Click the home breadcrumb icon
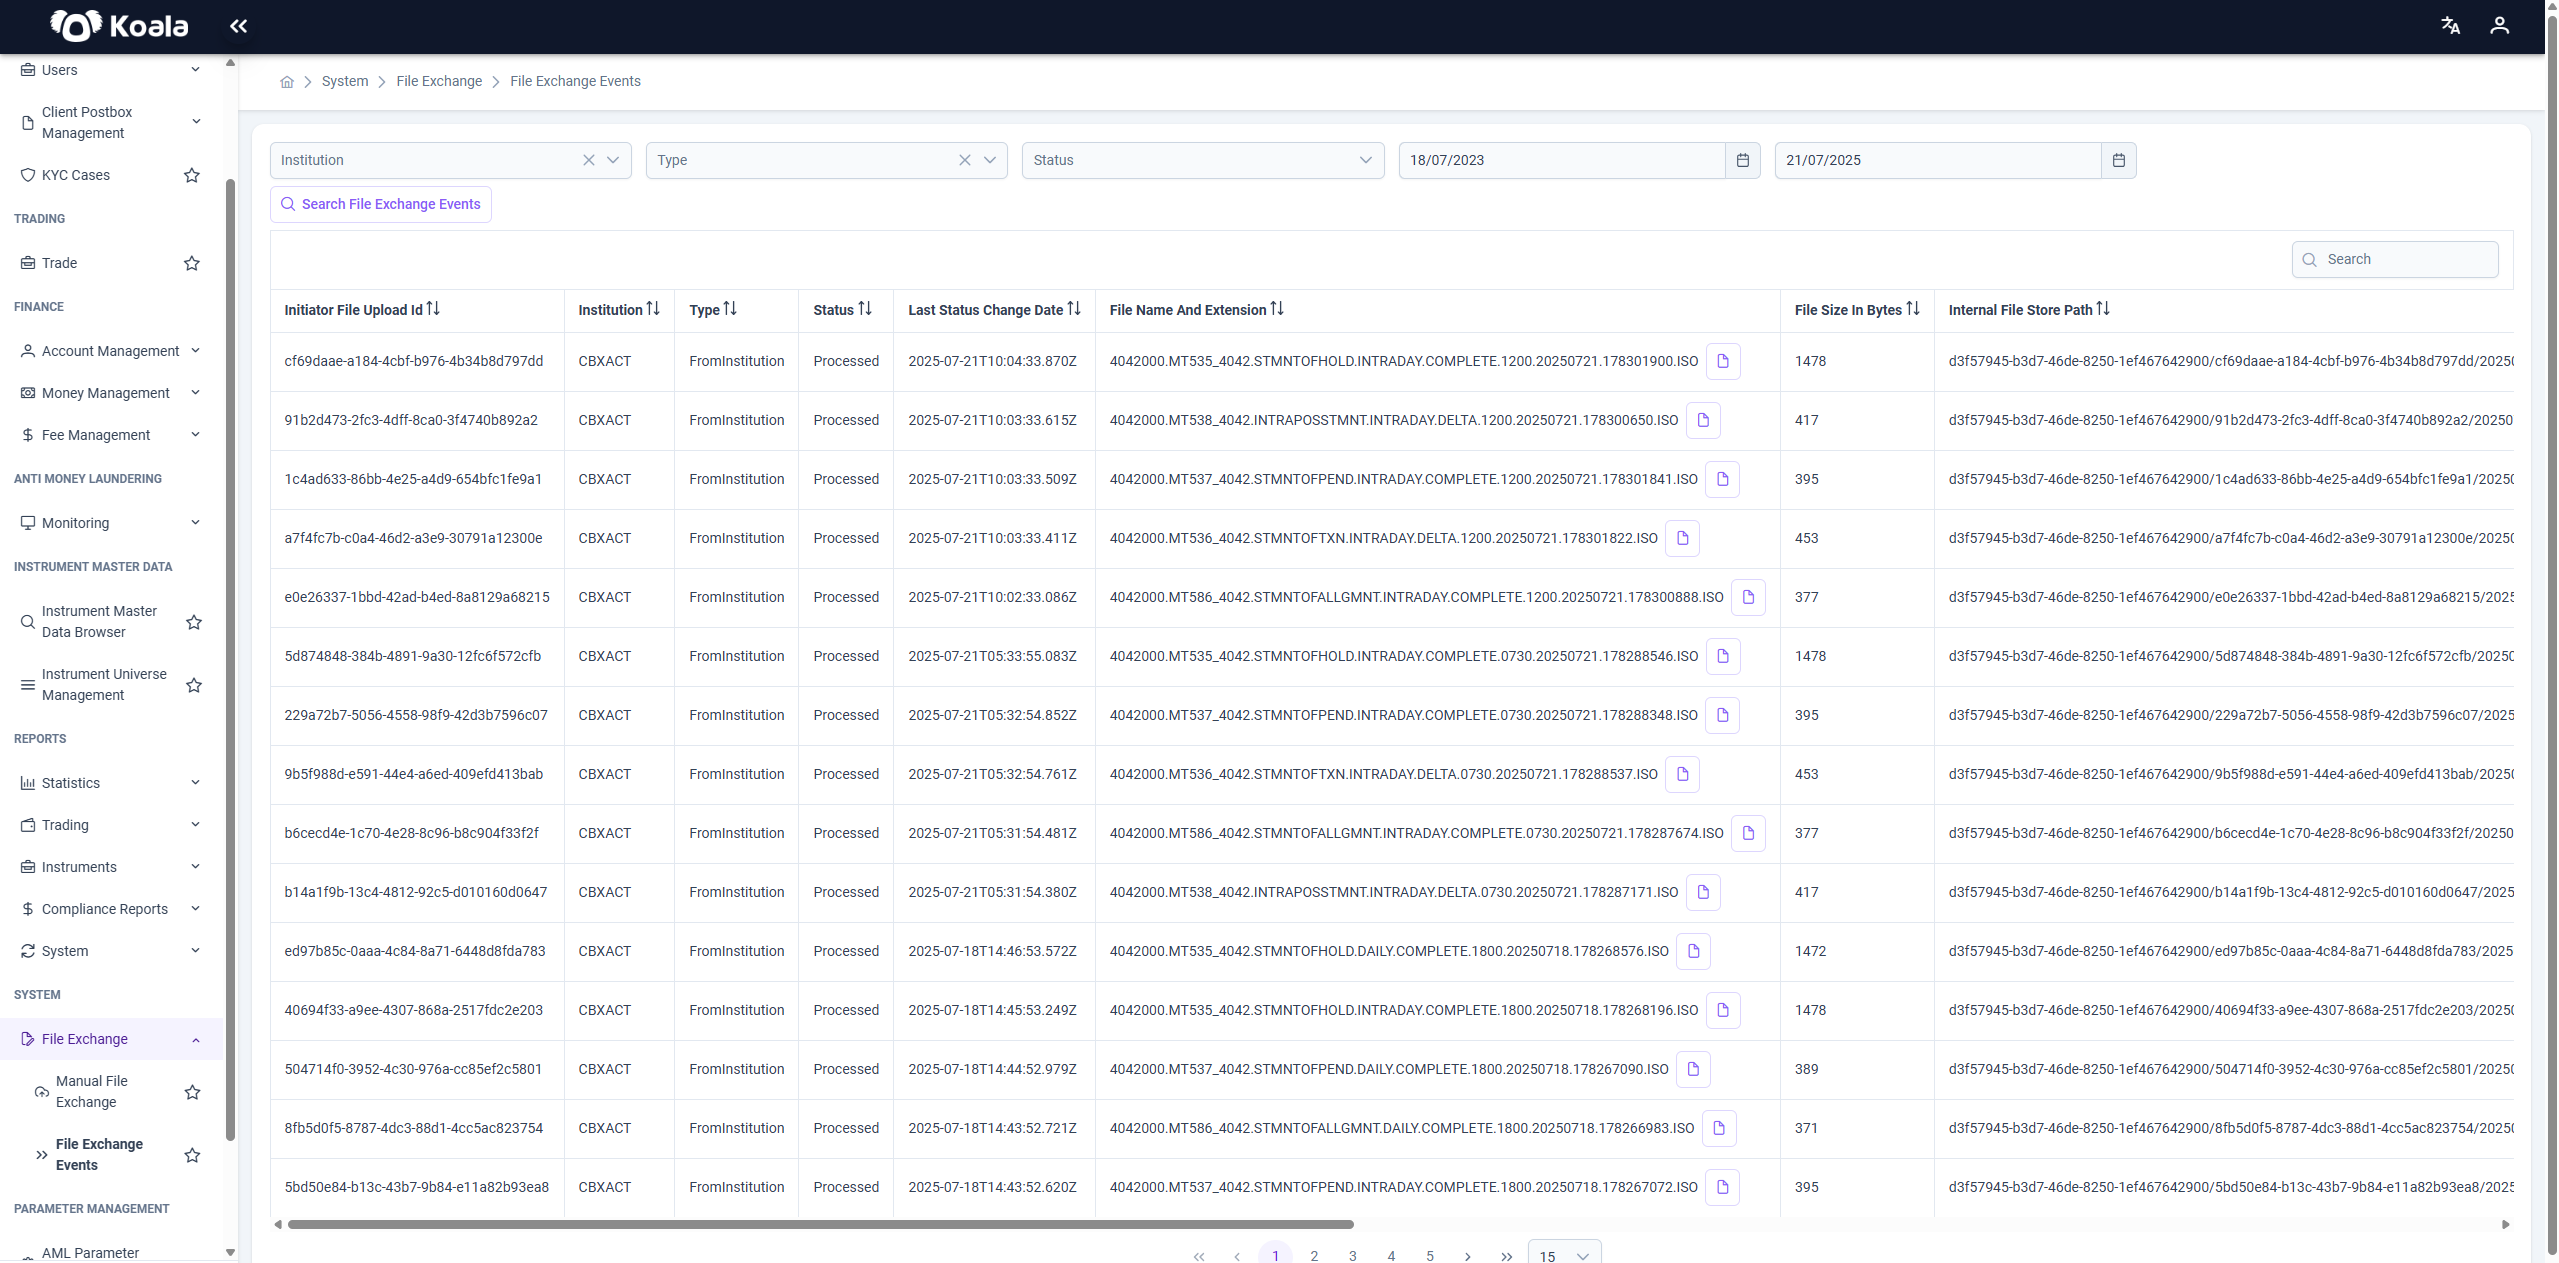The width and height of the screenshot is (2559, 1263). point(287,82)
